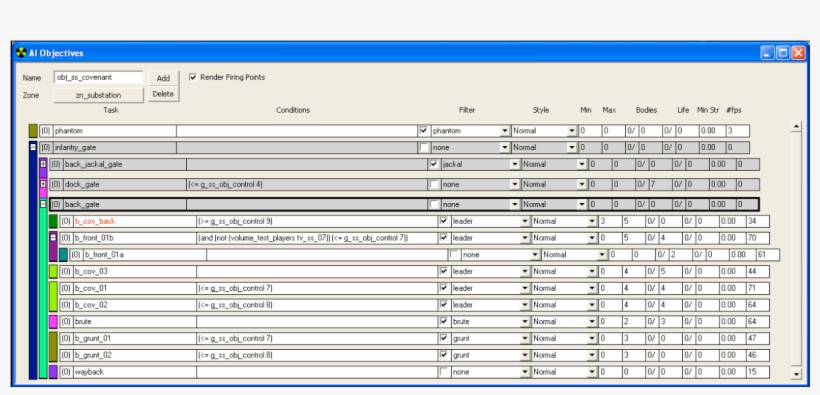Toggle filter checkbox in brute row

click(x=443, y=321)
